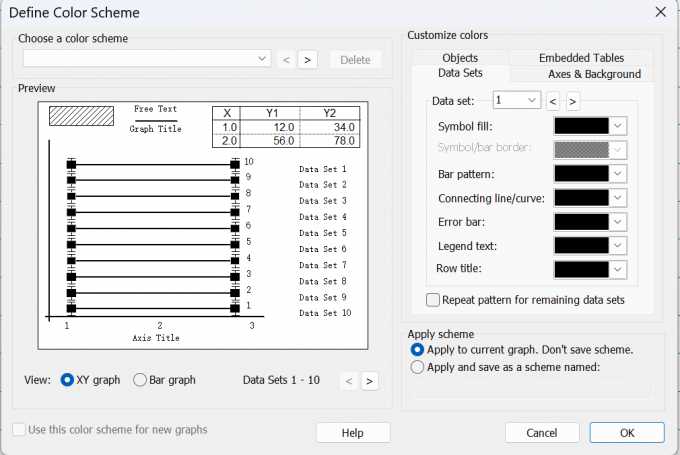Click the Row title color swatch
Image resolution: width=680 pixels, height=455 pixels.
[582, 270]
